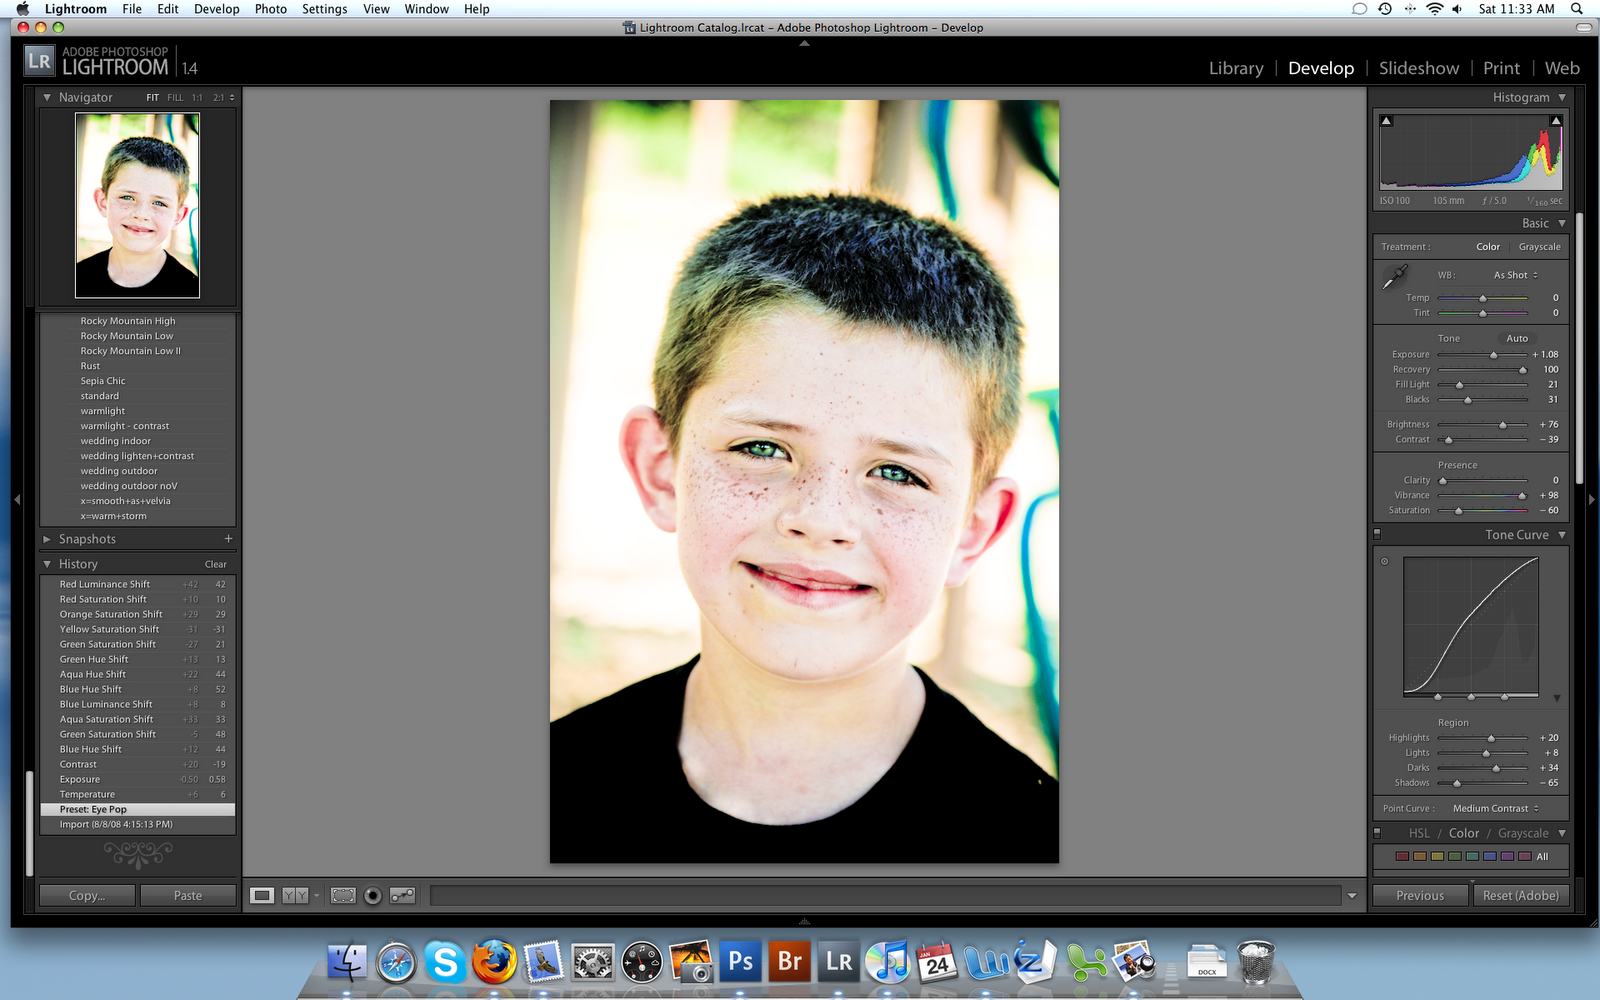
Task: Collapse the Tone Curve panel triangle
Action: 1562,535
